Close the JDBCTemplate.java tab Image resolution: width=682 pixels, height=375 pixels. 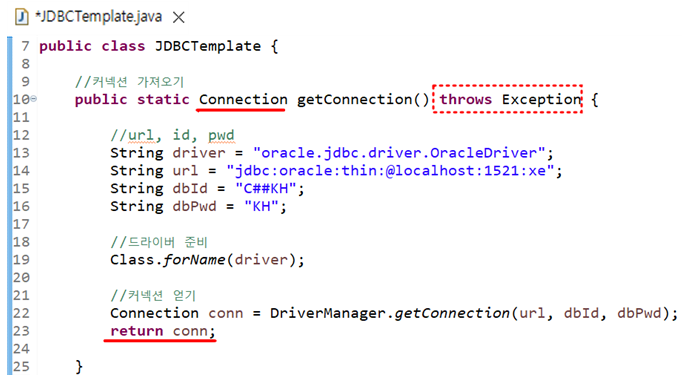[178, 17]
